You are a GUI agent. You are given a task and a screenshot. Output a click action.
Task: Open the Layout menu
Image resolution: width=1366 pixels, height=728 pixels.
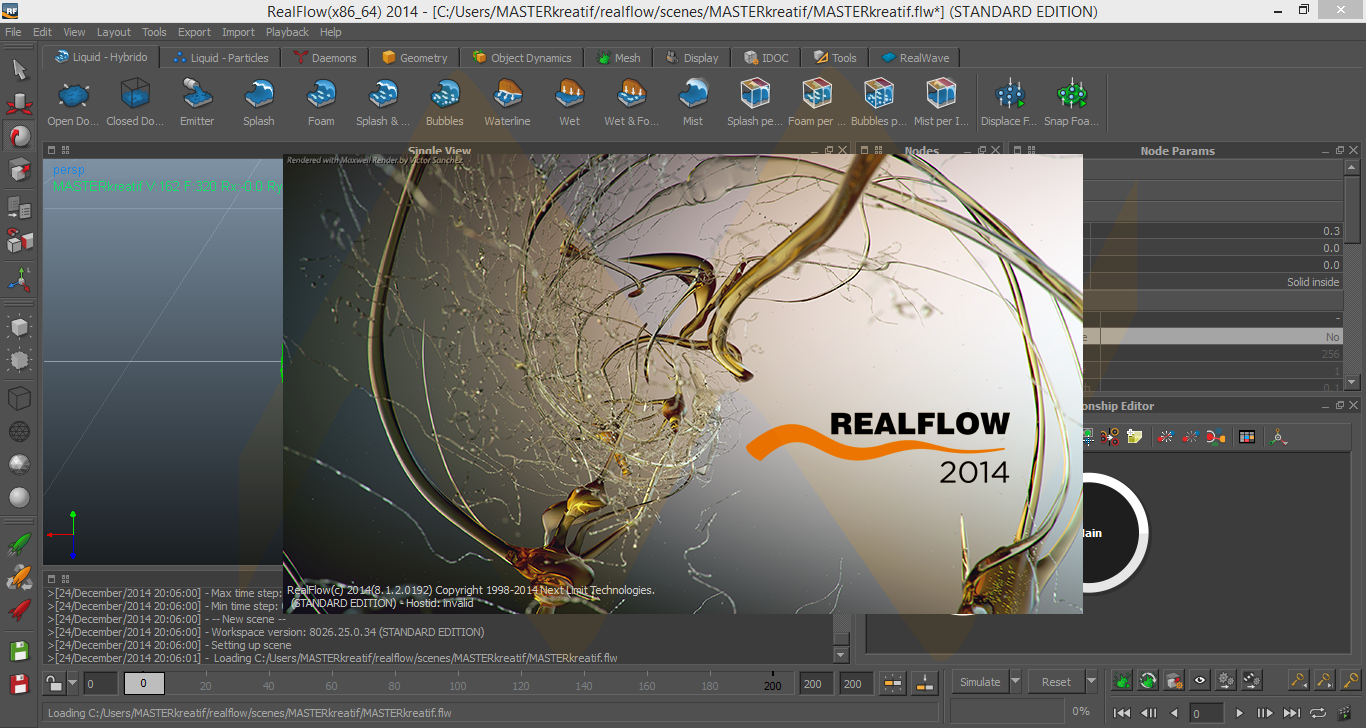point(113,32)
